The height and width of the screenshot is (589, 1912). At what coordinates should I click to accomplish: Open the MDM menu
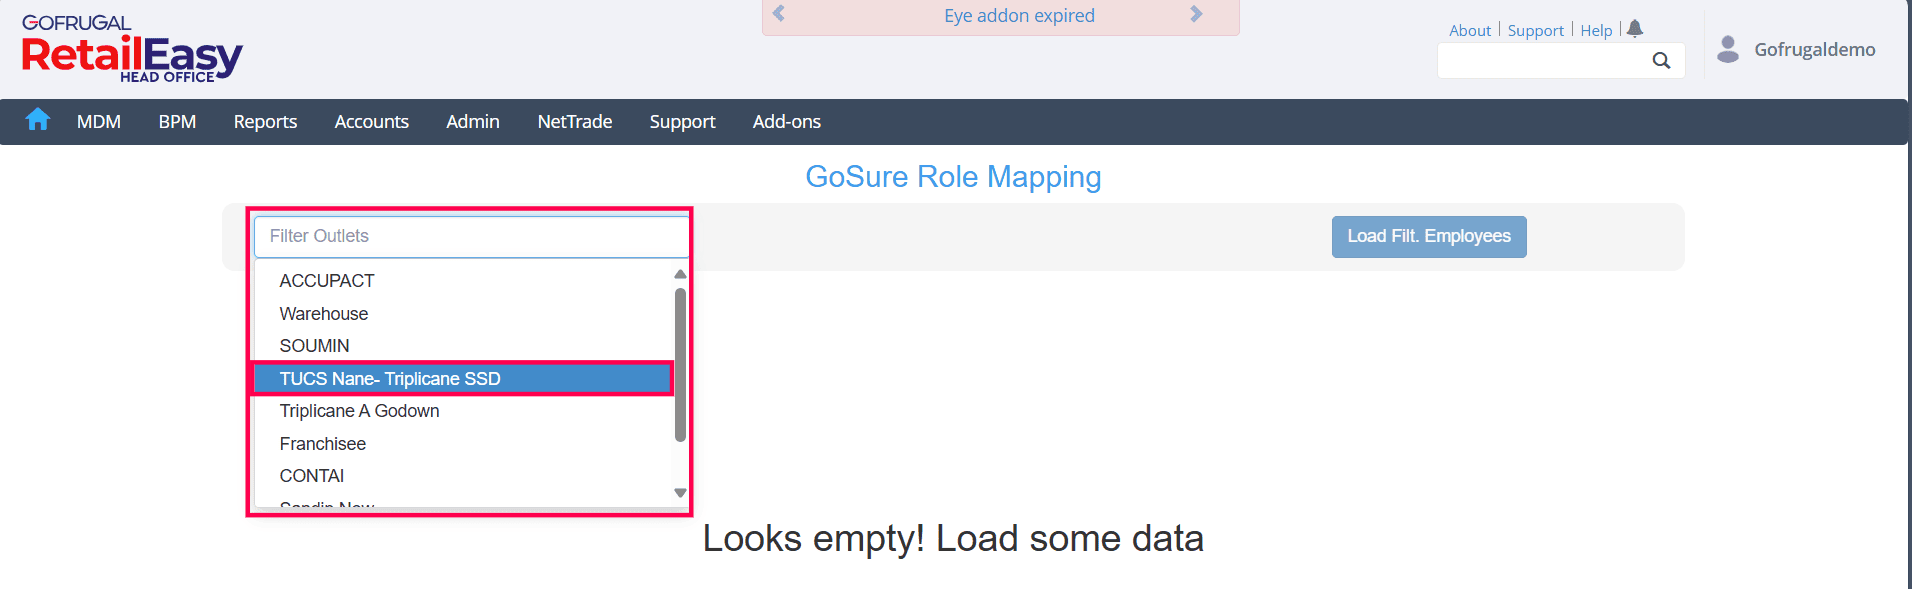pyautogui.click(x=99, y=122)
